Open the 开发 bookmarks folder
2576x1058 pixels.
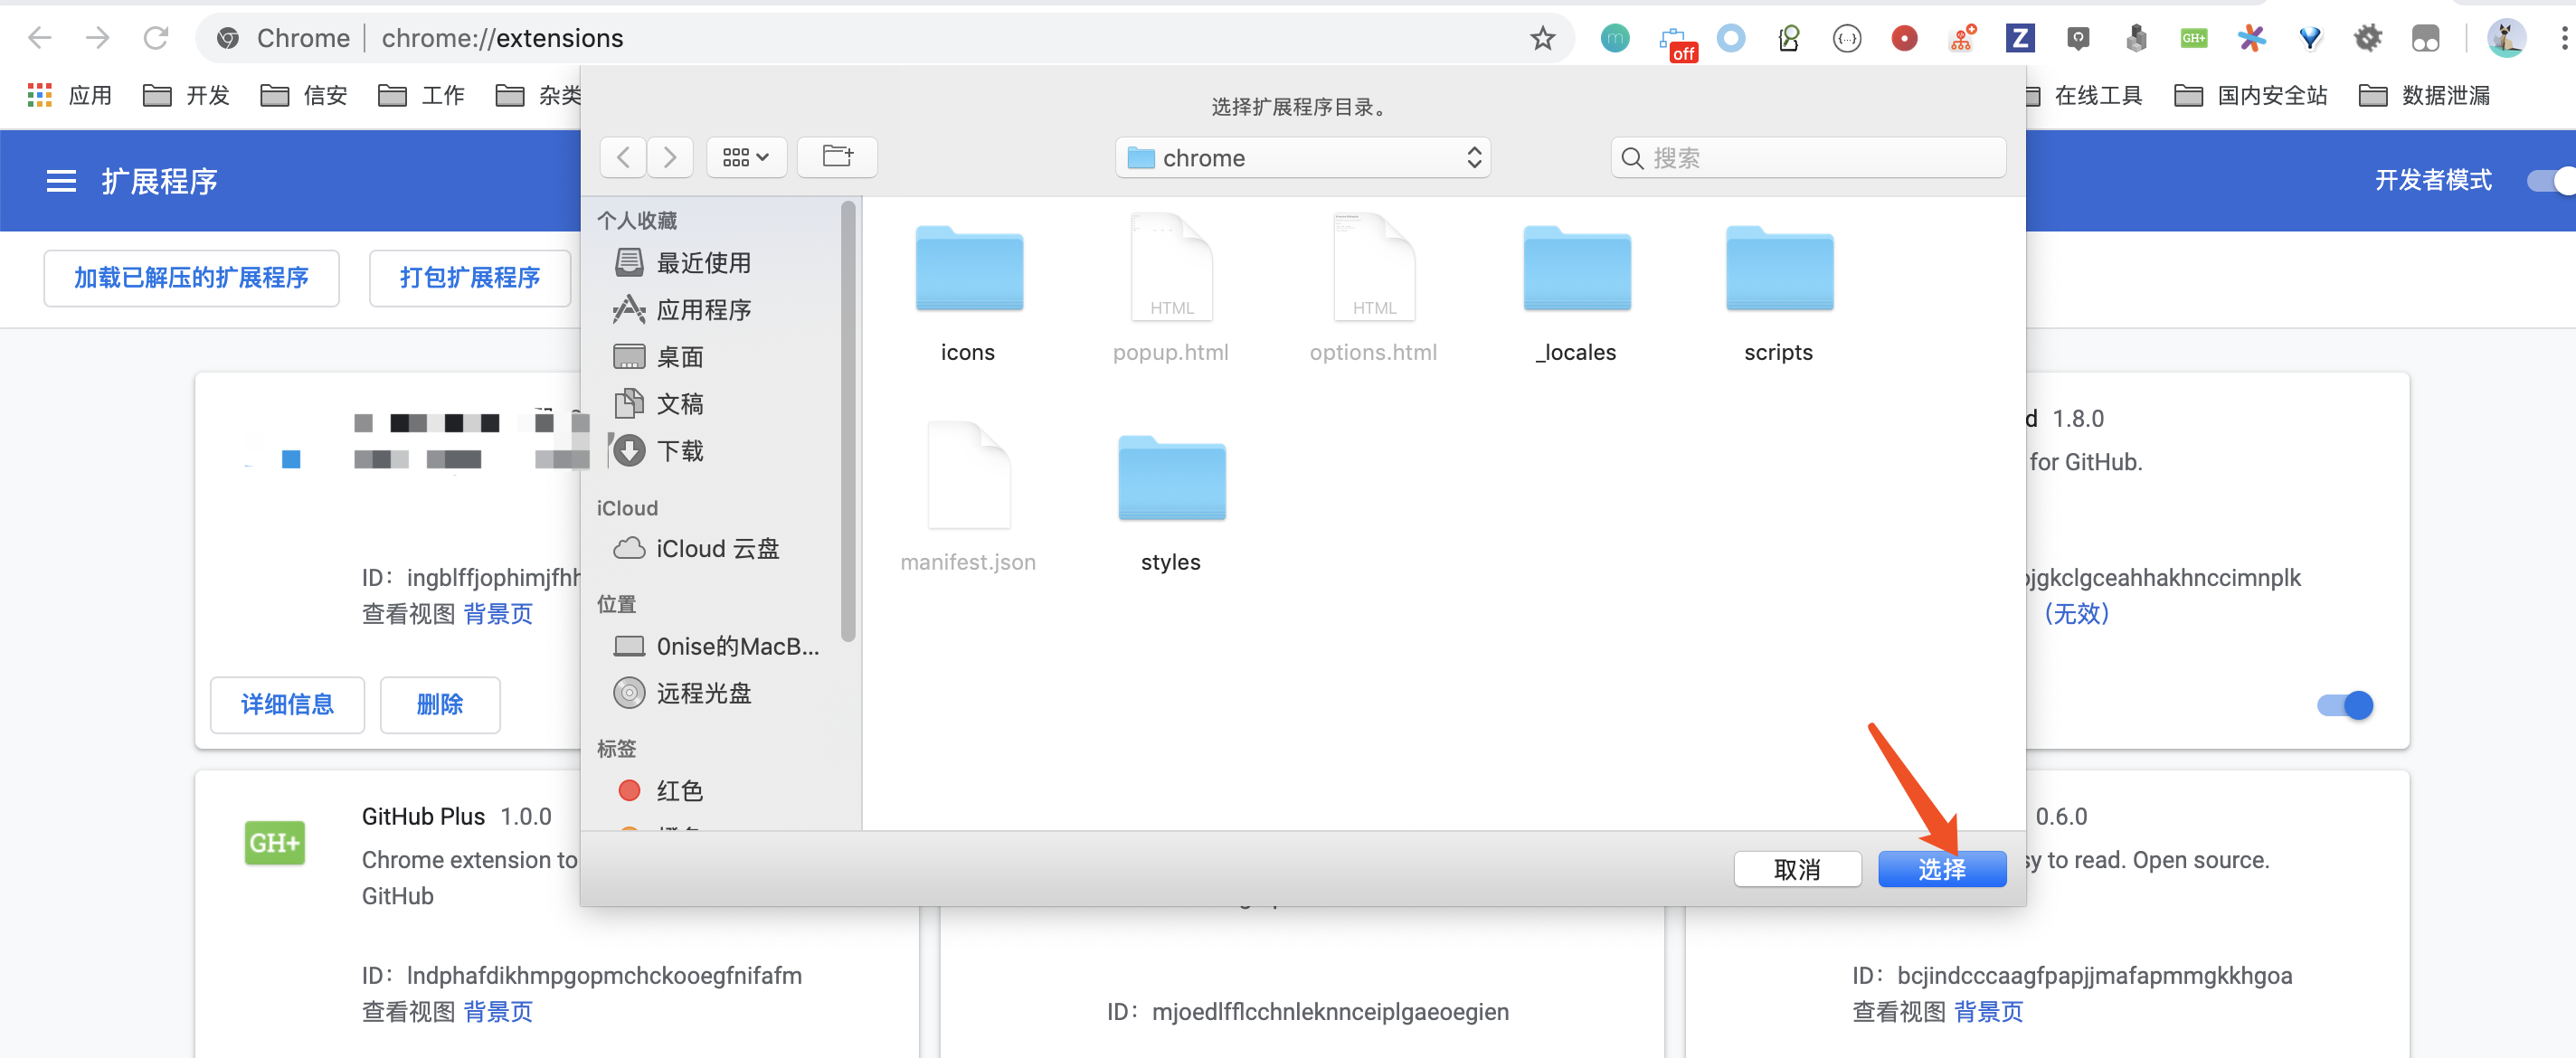pos(187,95)
